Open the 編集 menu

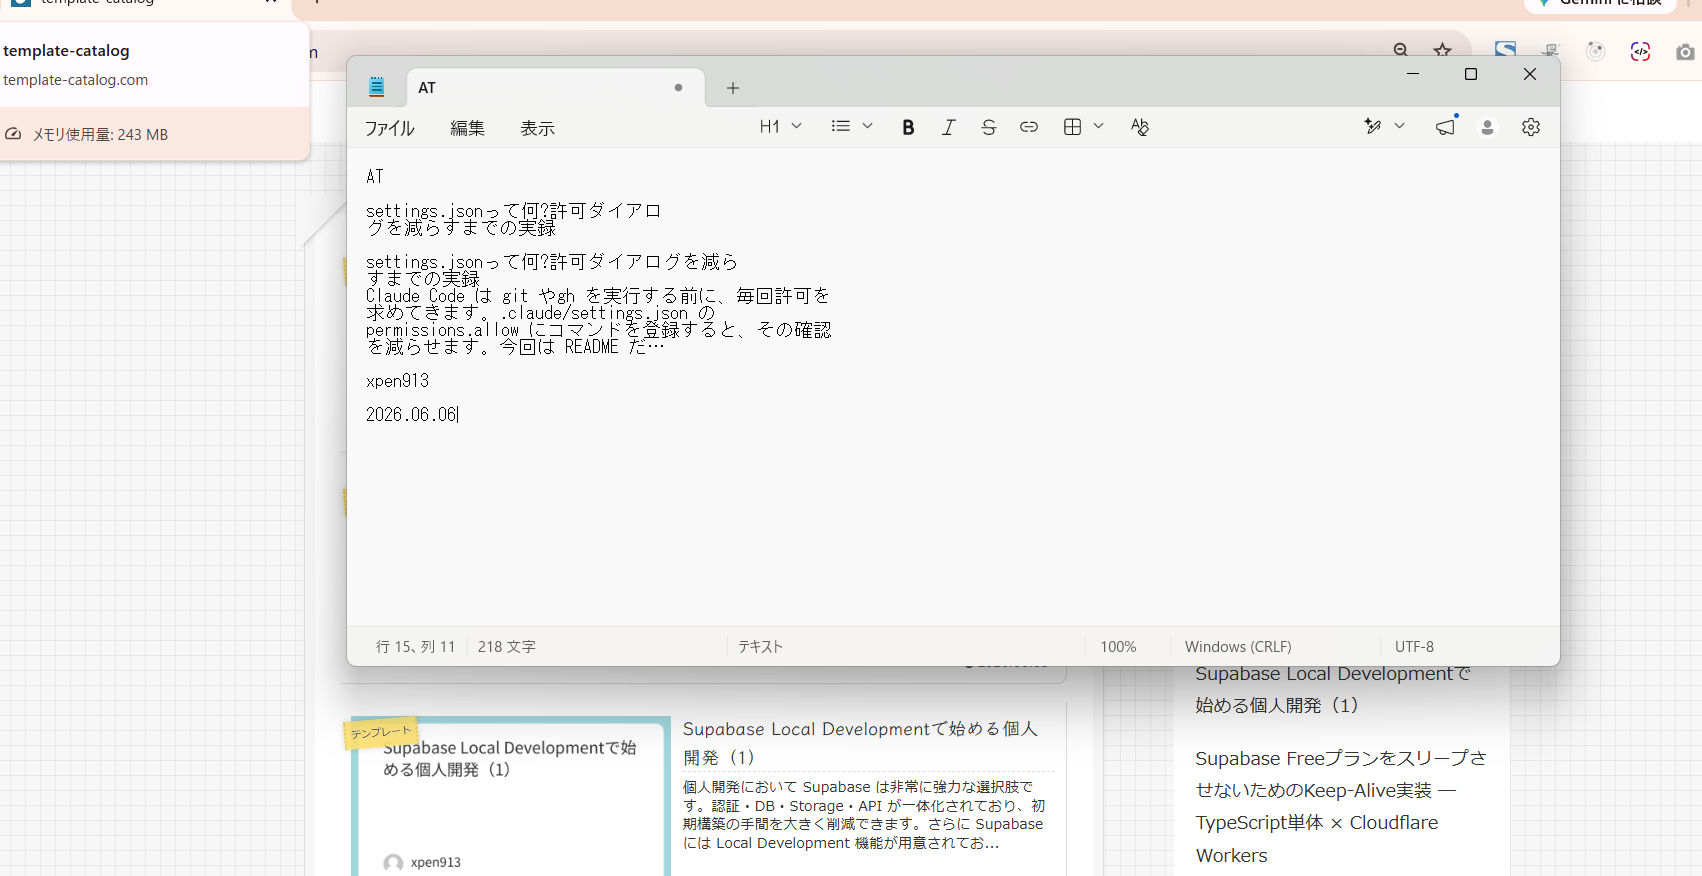click(467, 128)
